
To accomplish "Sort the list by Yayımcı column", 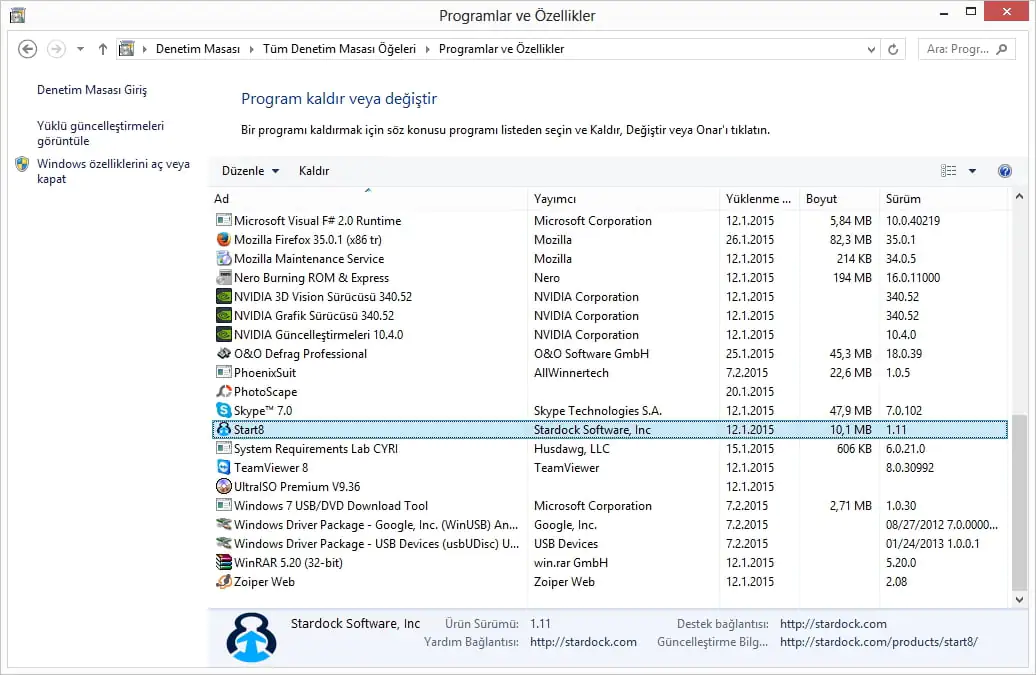I will point(620,199).
